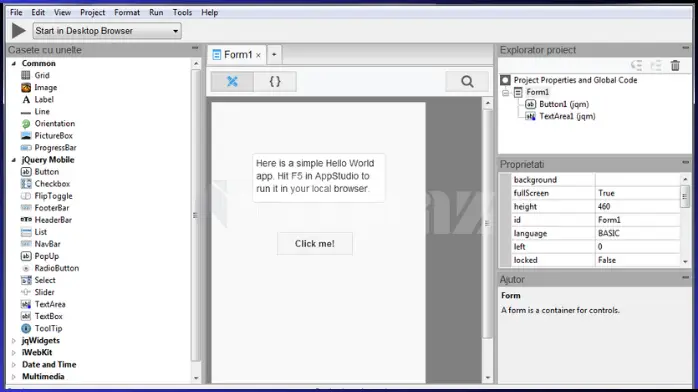This screenshot has width=698, height=392.
Task: Edit the fullScreen property value True
Action: coord(637,193)
